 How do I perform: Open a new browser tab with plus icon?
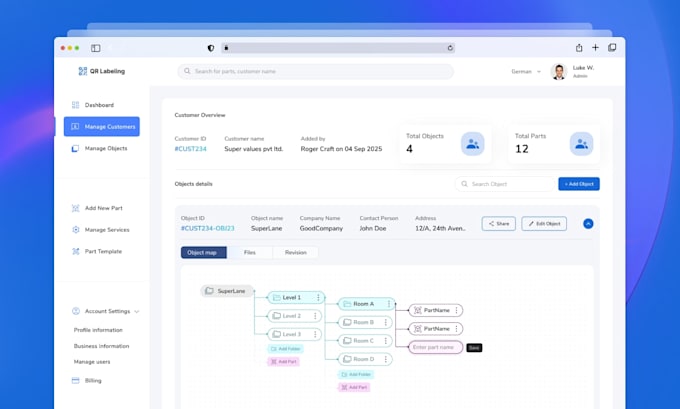point(595,48)
